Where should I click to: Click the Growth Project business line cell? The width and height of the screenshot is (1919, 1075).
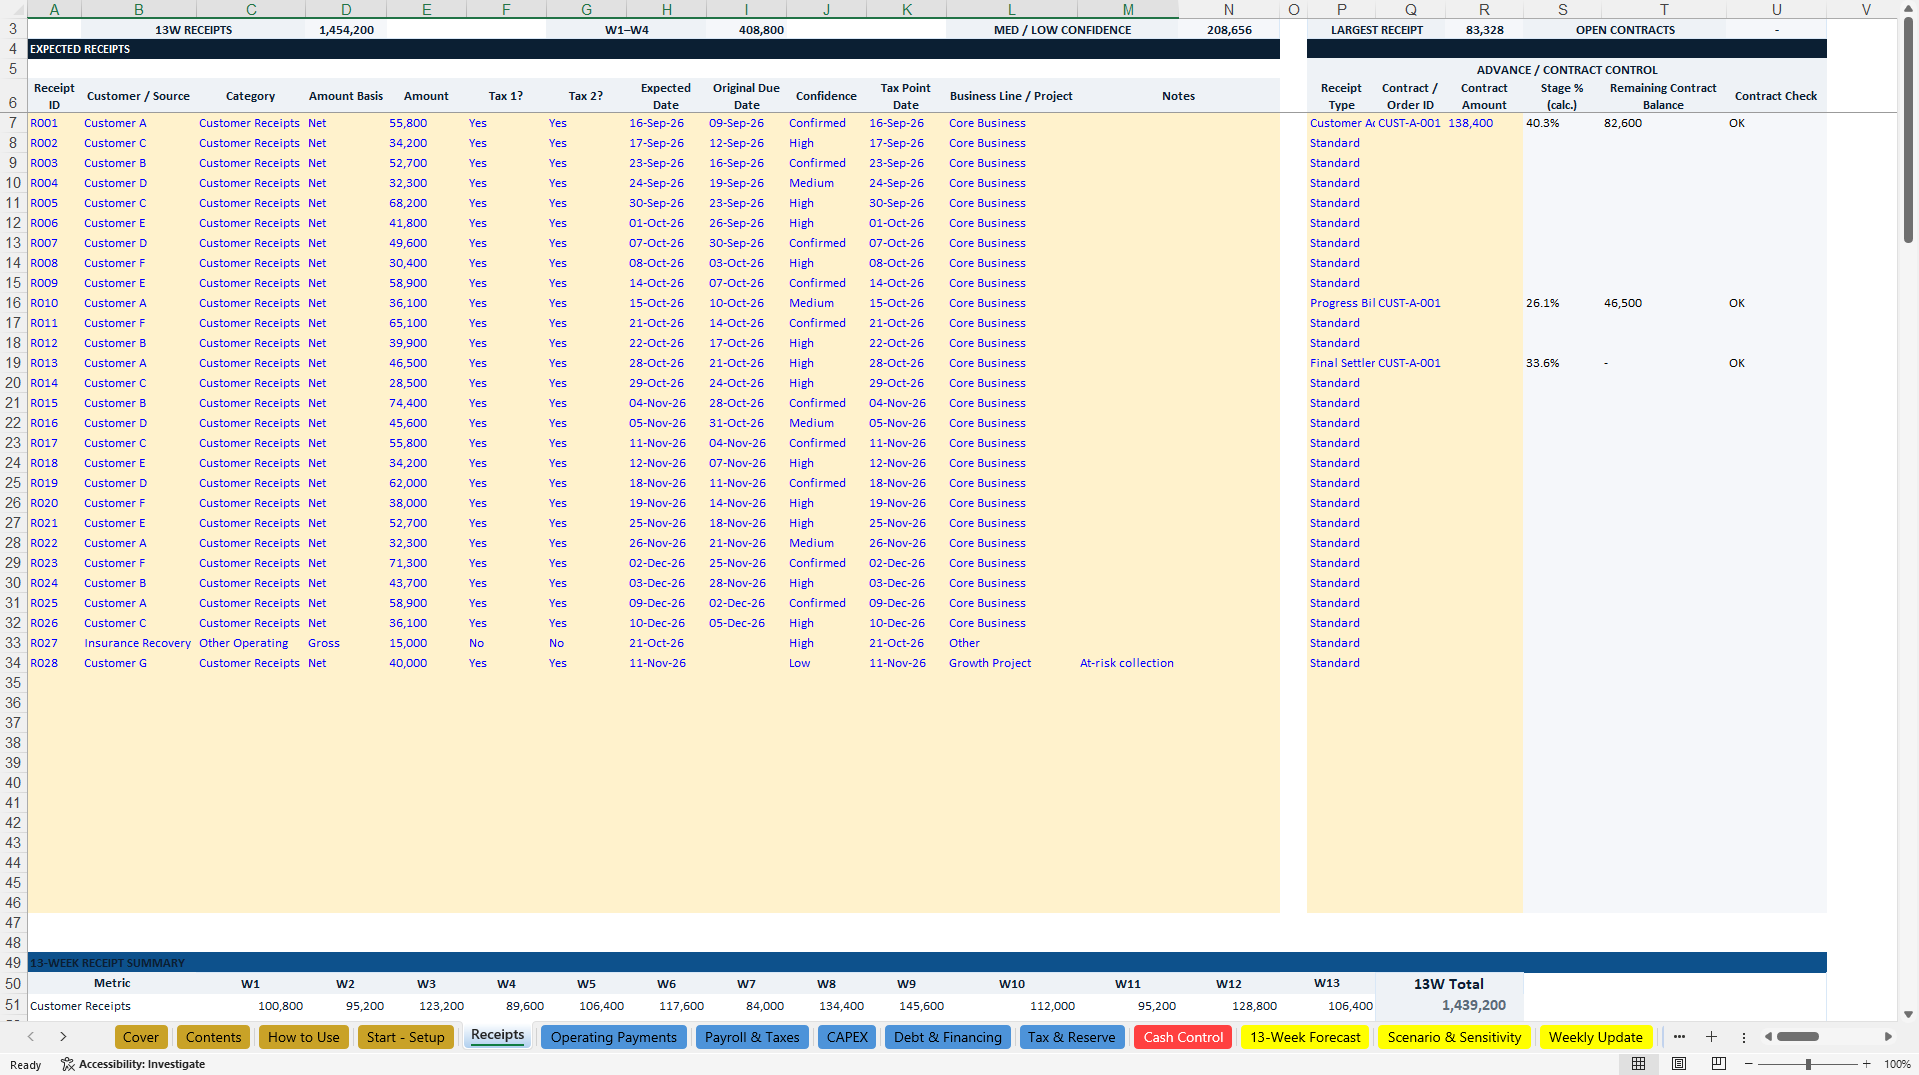click(x=1011, y=663)
